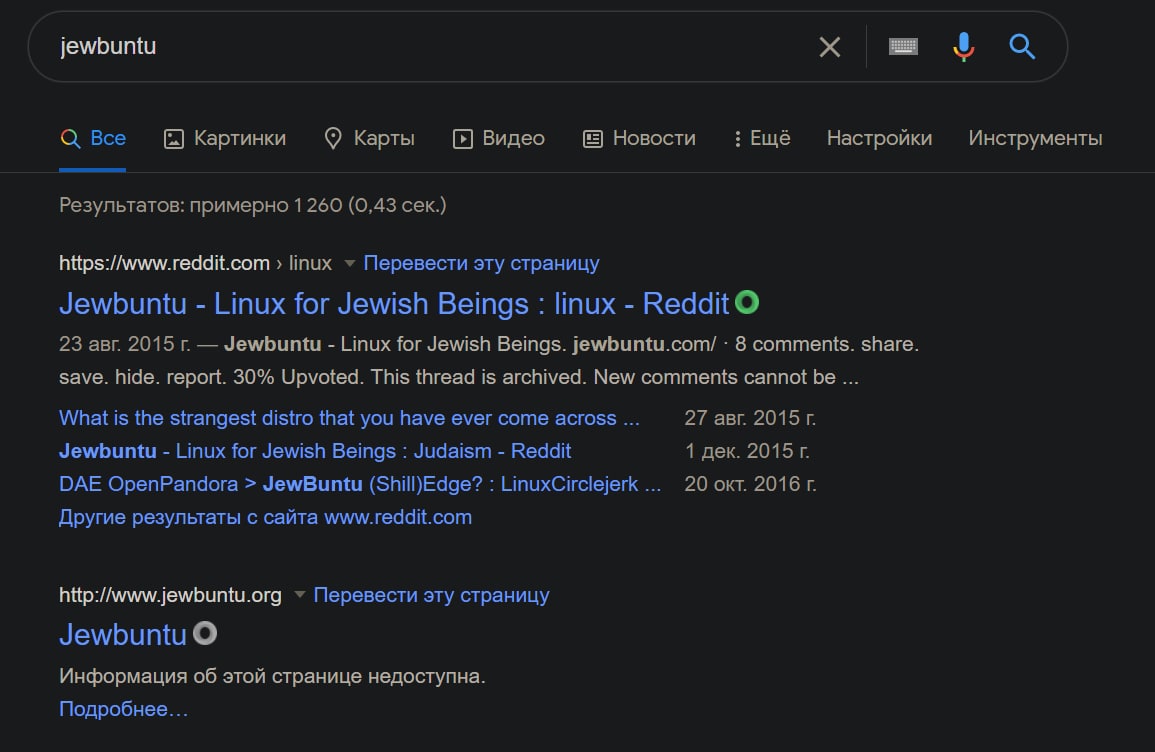This screenshot has width=1155, height=752.
Task: Open Инструменты
Action: (1035, 138)
